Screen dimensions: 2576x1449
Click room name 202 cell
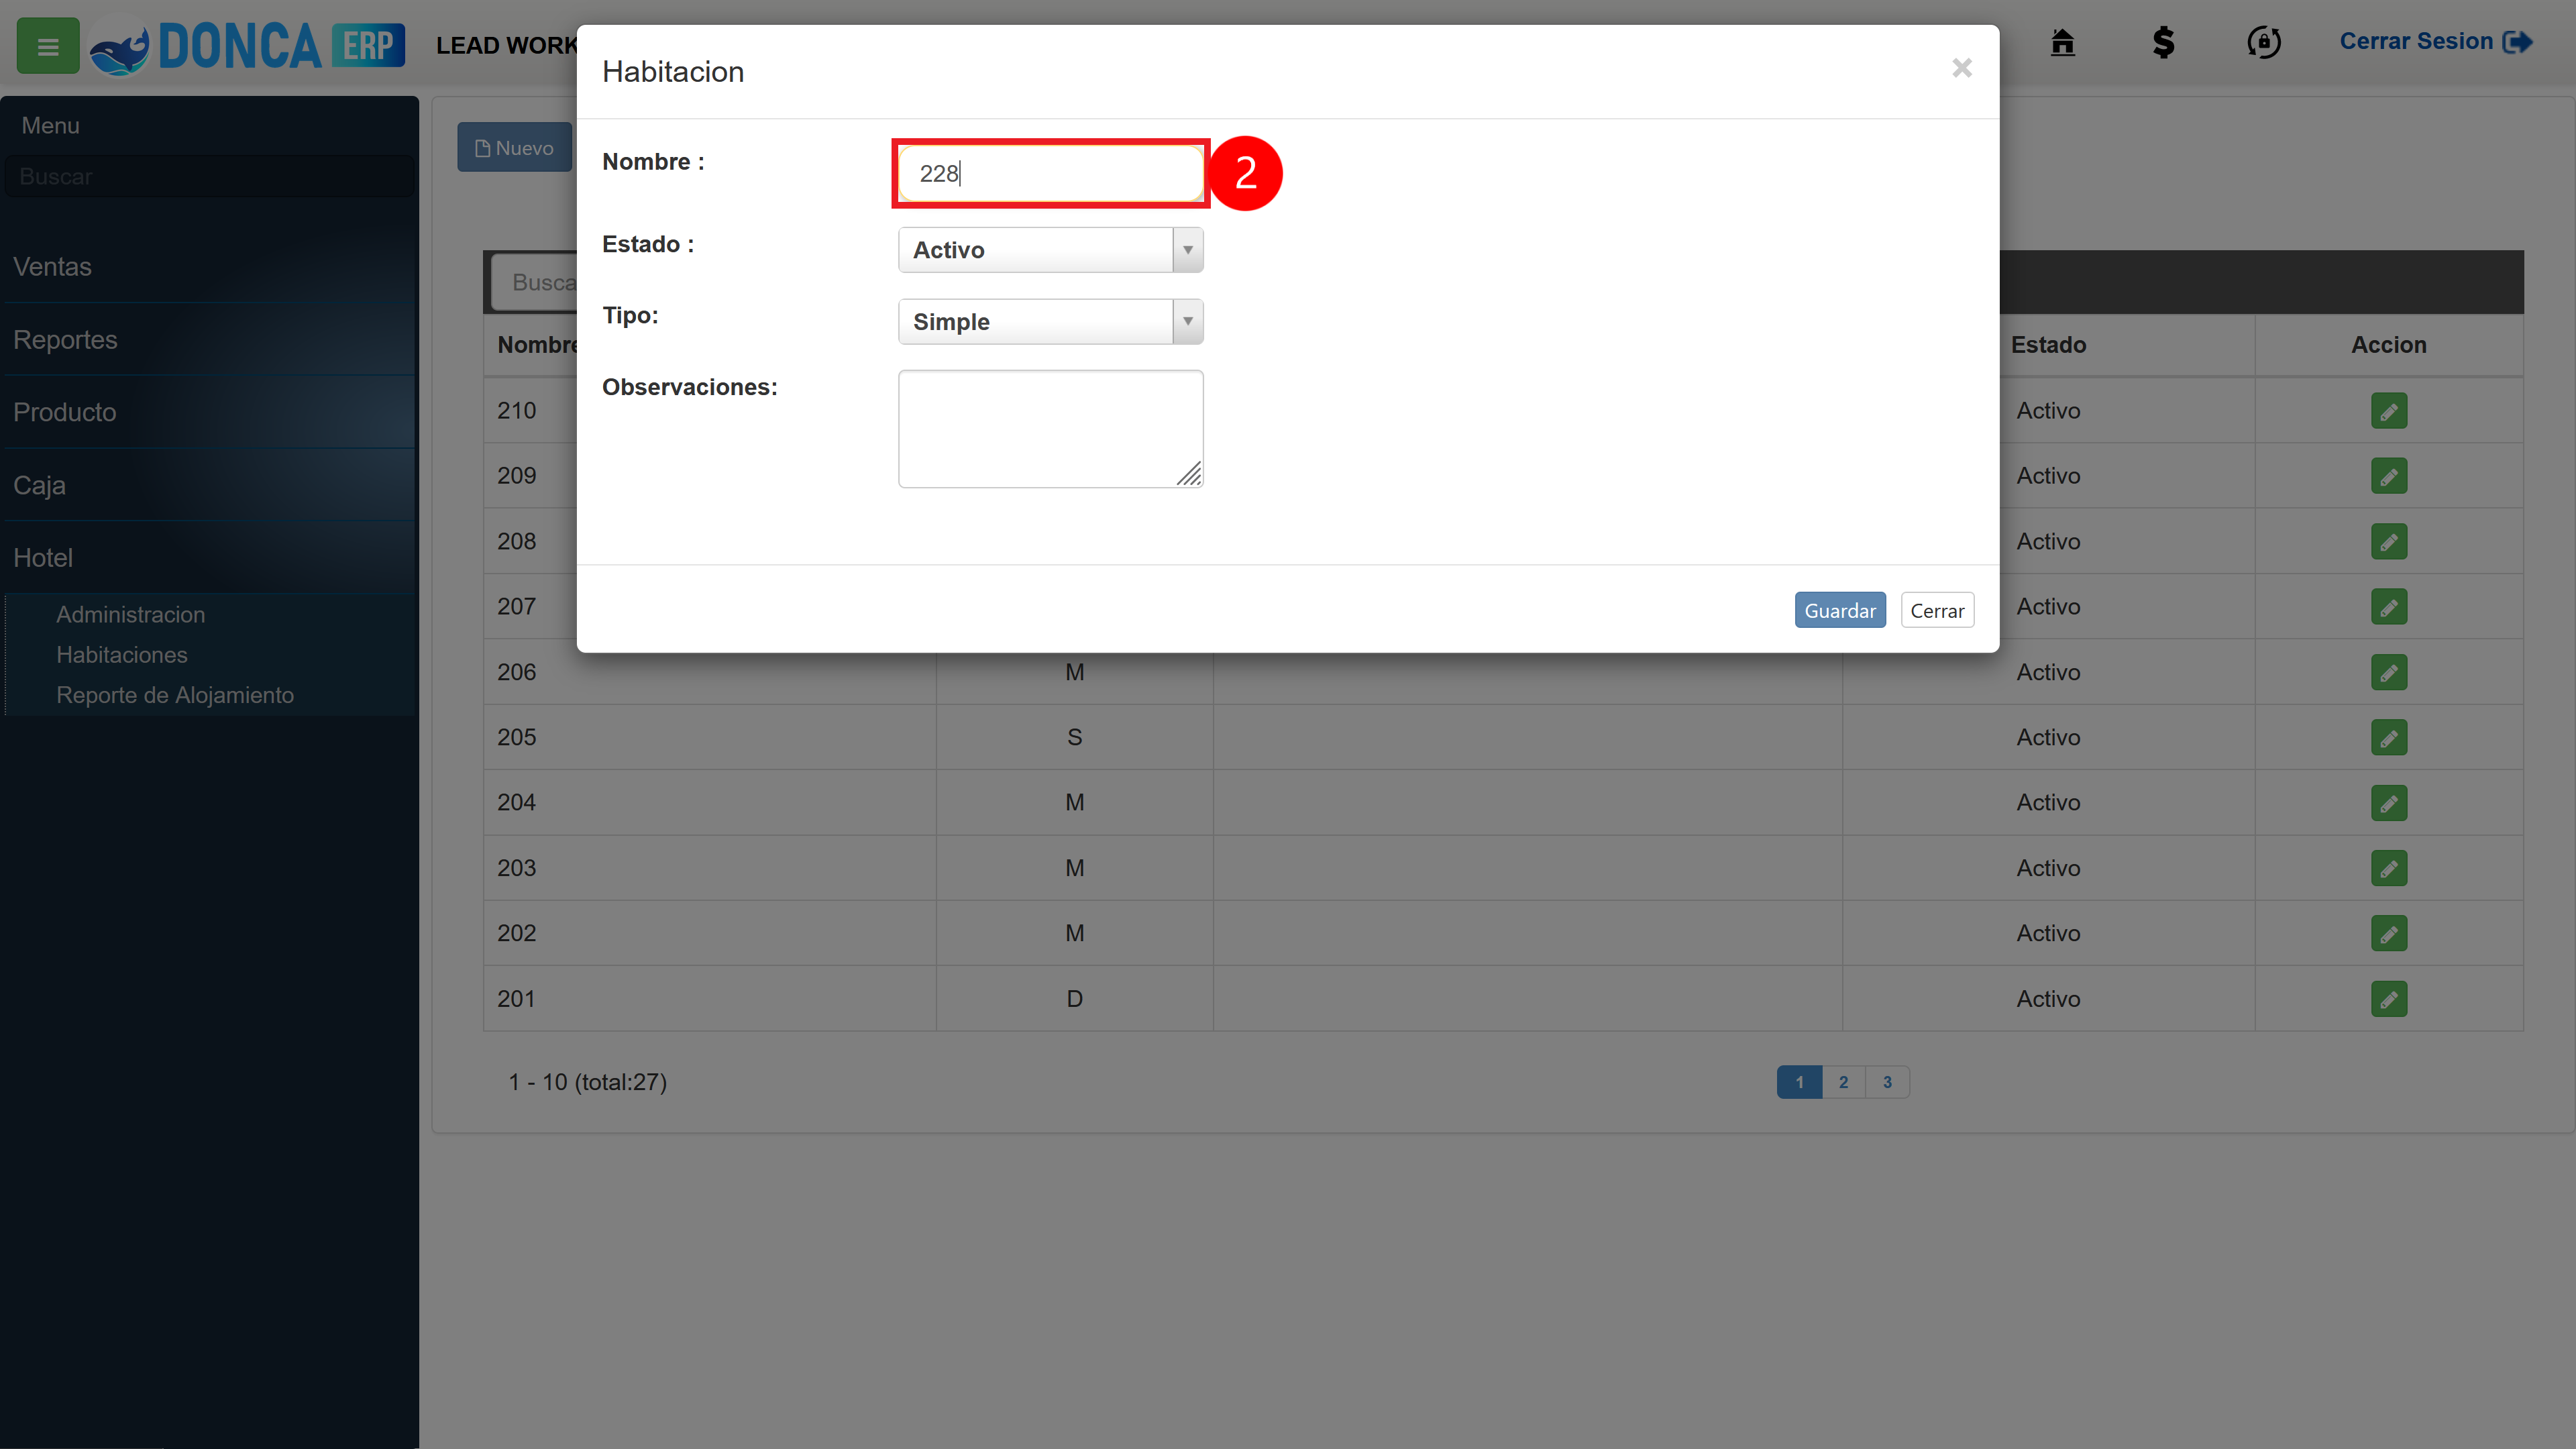709,933
